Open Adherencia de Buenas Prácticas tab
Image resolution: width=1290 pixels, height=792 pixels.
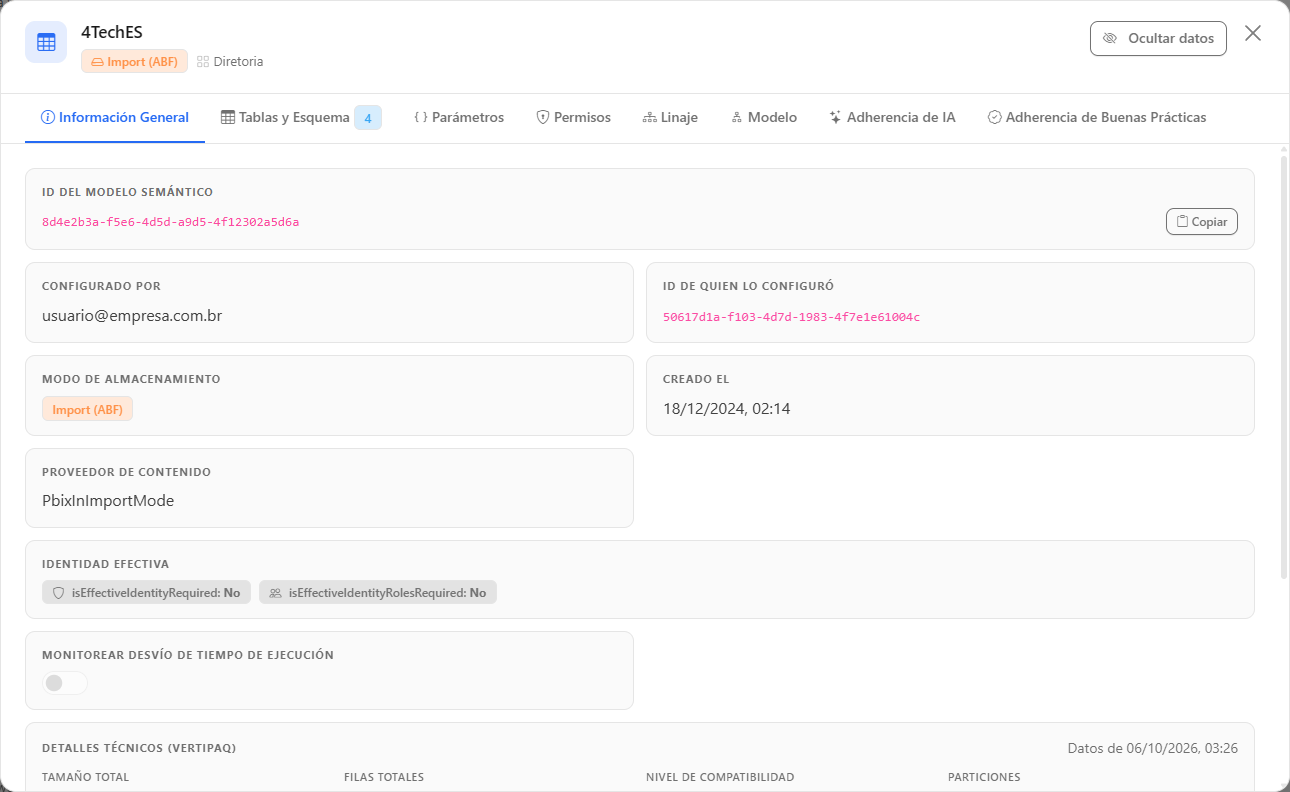click(x=1097, y=118)
